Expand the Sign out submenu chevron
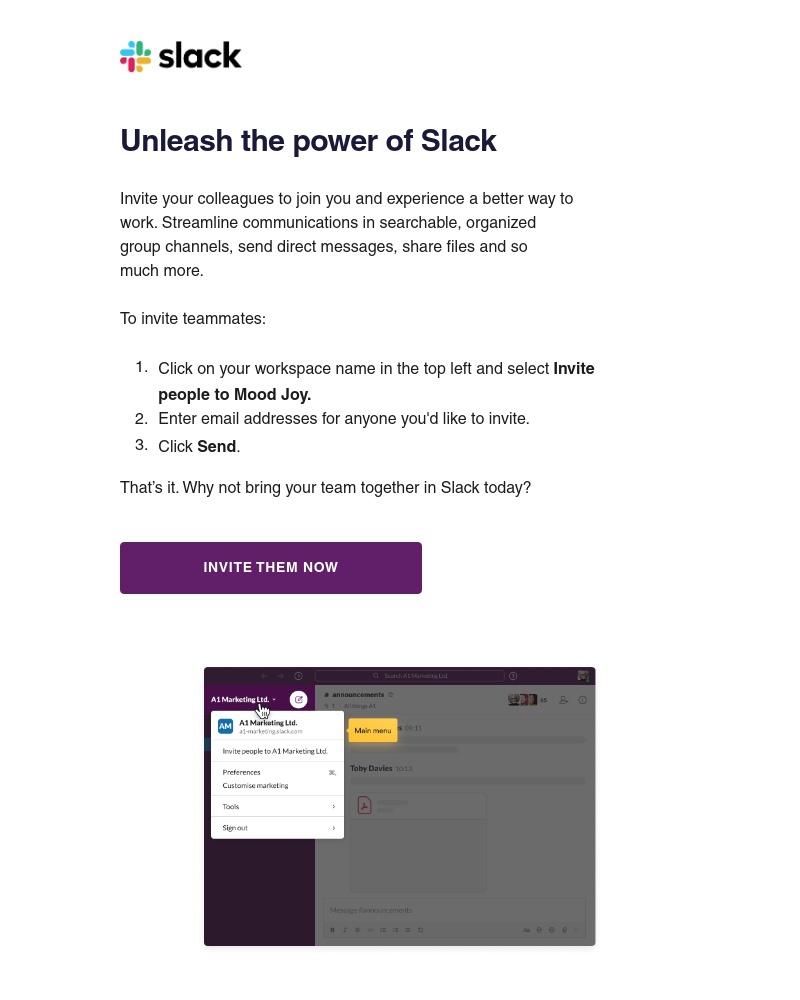 point(334,828)
